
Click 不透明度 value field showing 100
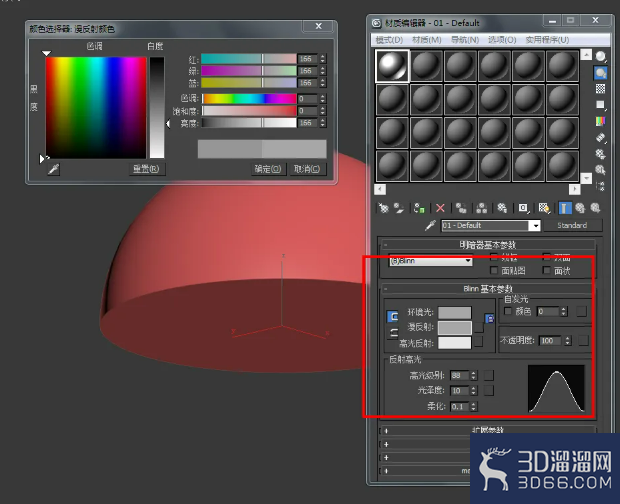pyautogui.click(x=550, y=340)
